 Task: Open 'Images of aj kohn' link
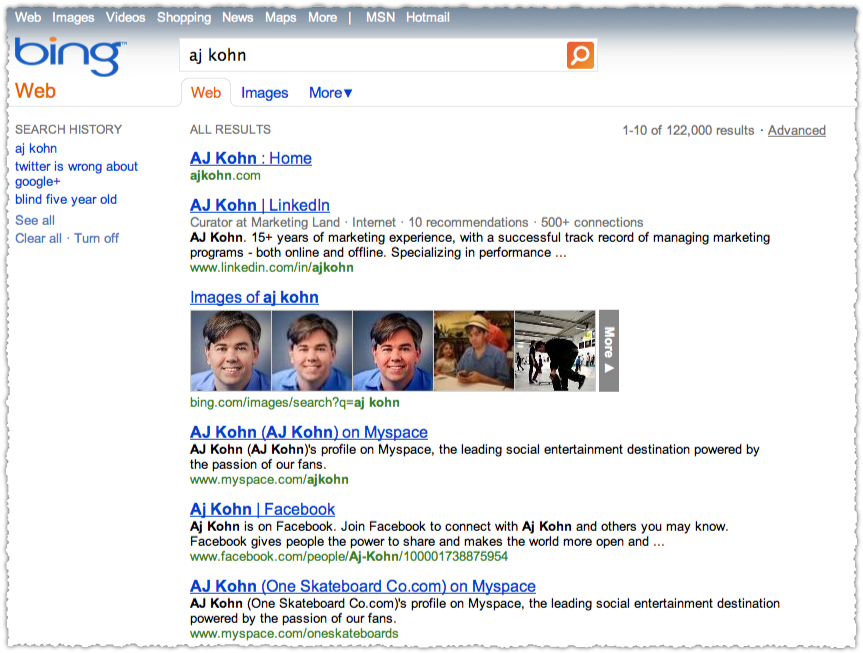click(254, 297)
